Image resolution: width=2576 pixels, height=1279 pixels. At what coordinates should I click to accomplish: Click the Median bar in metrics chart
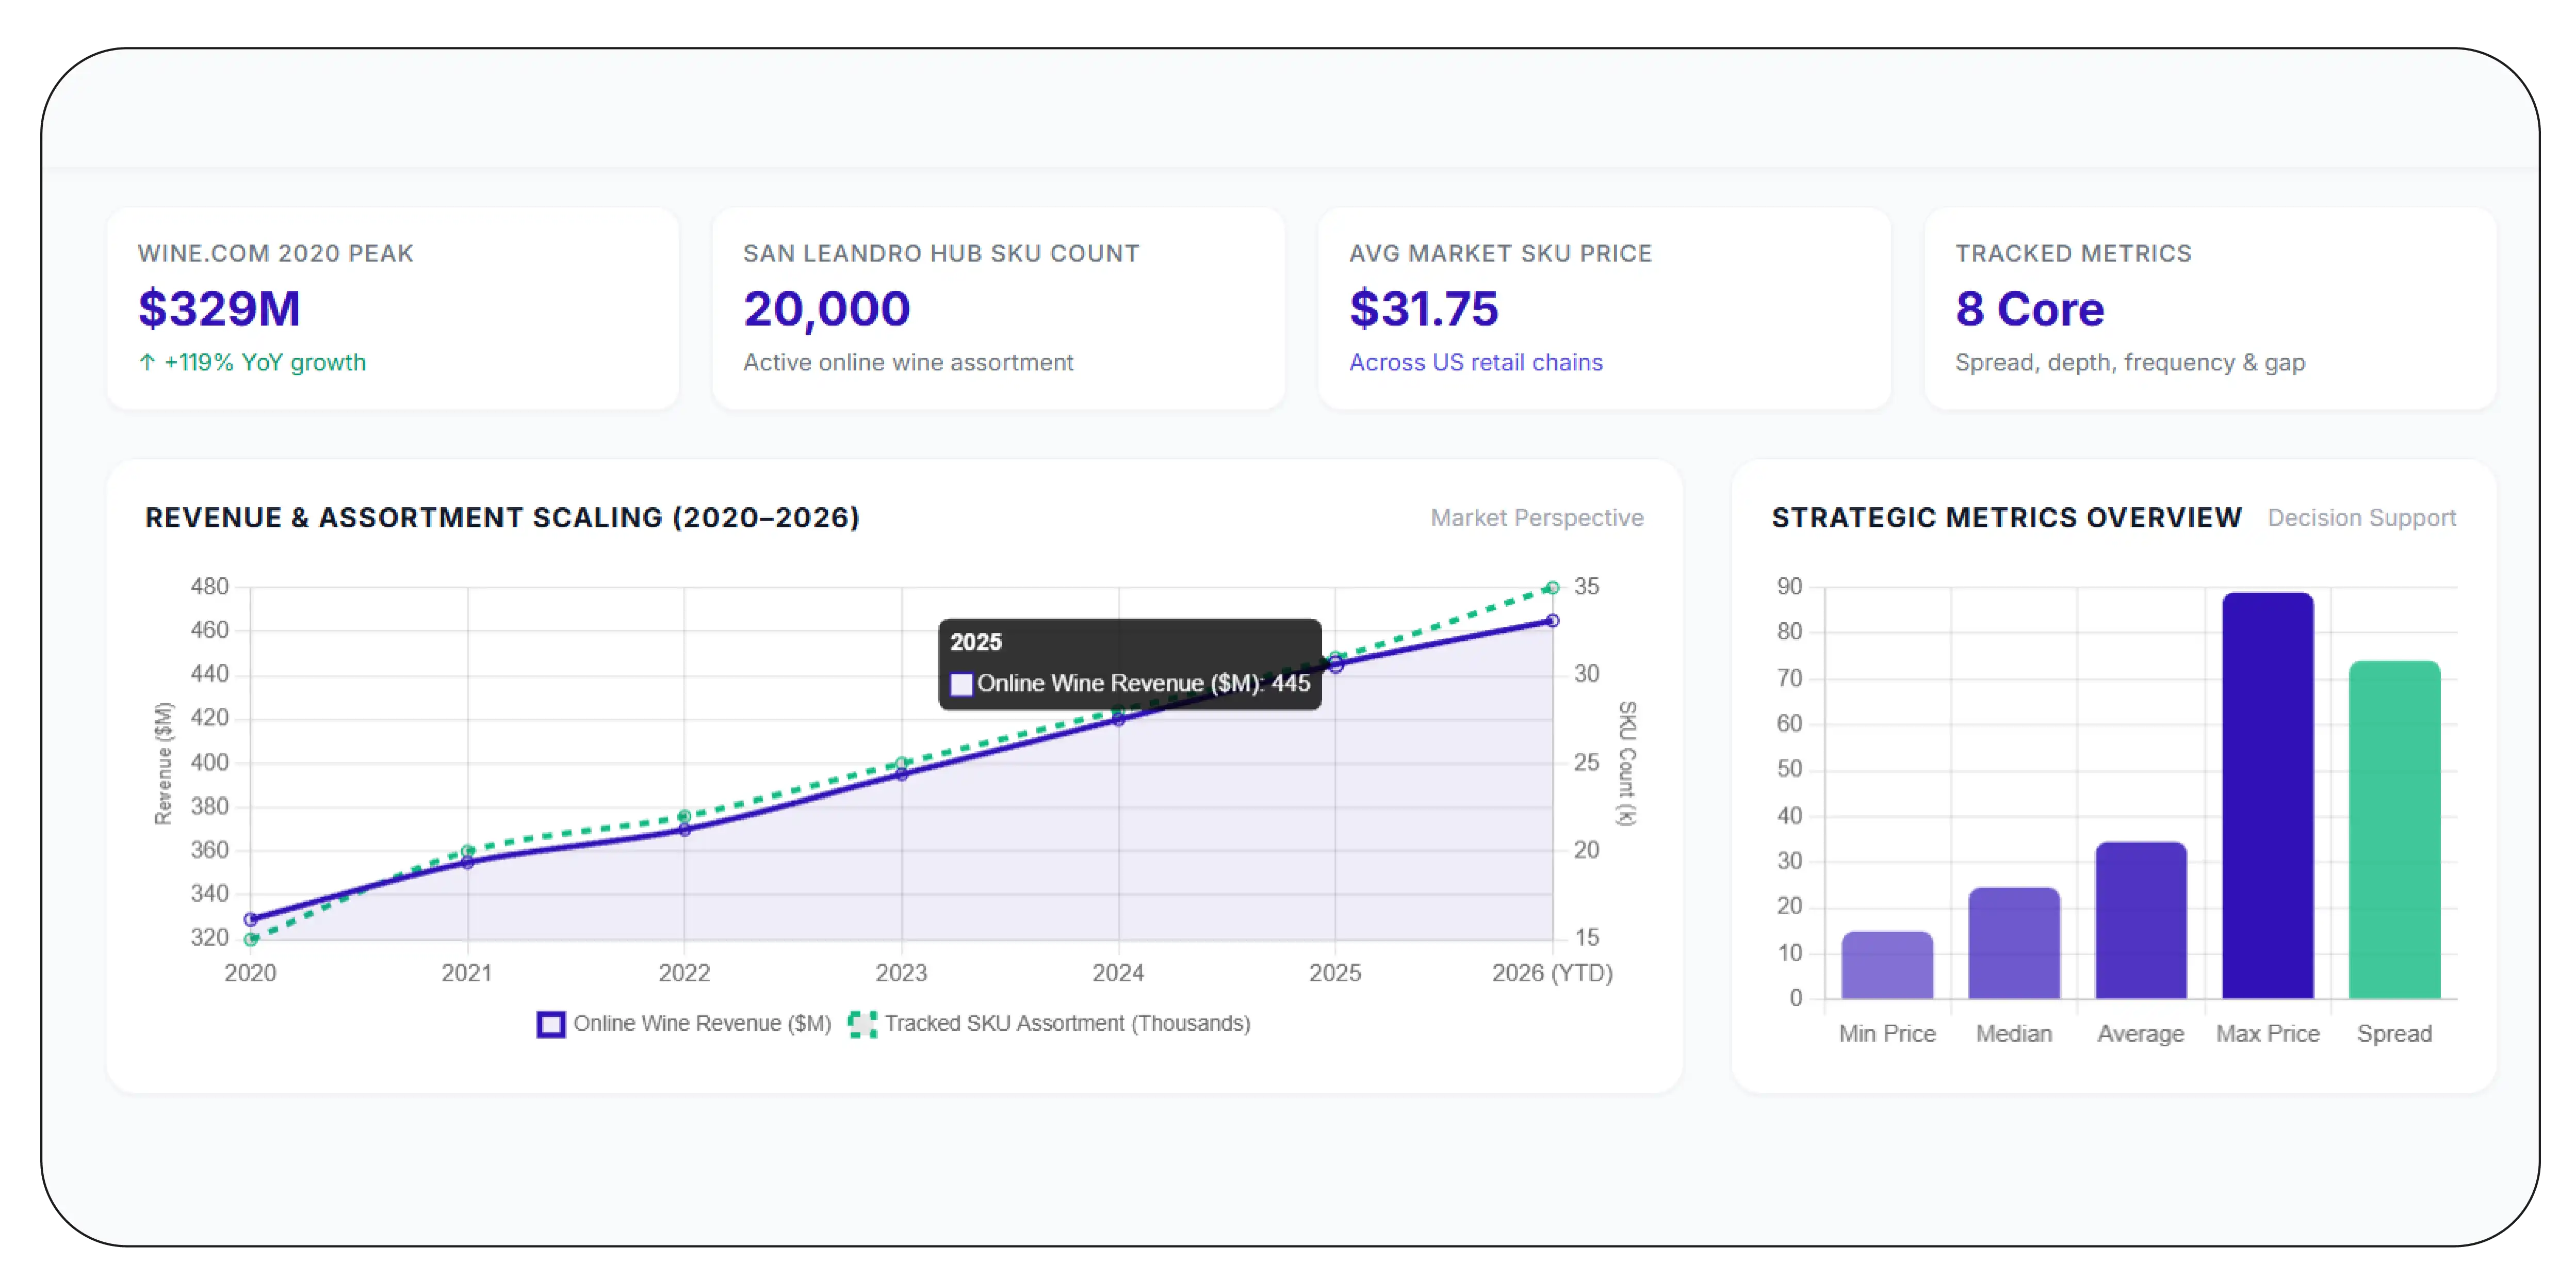coord(2014,943)
